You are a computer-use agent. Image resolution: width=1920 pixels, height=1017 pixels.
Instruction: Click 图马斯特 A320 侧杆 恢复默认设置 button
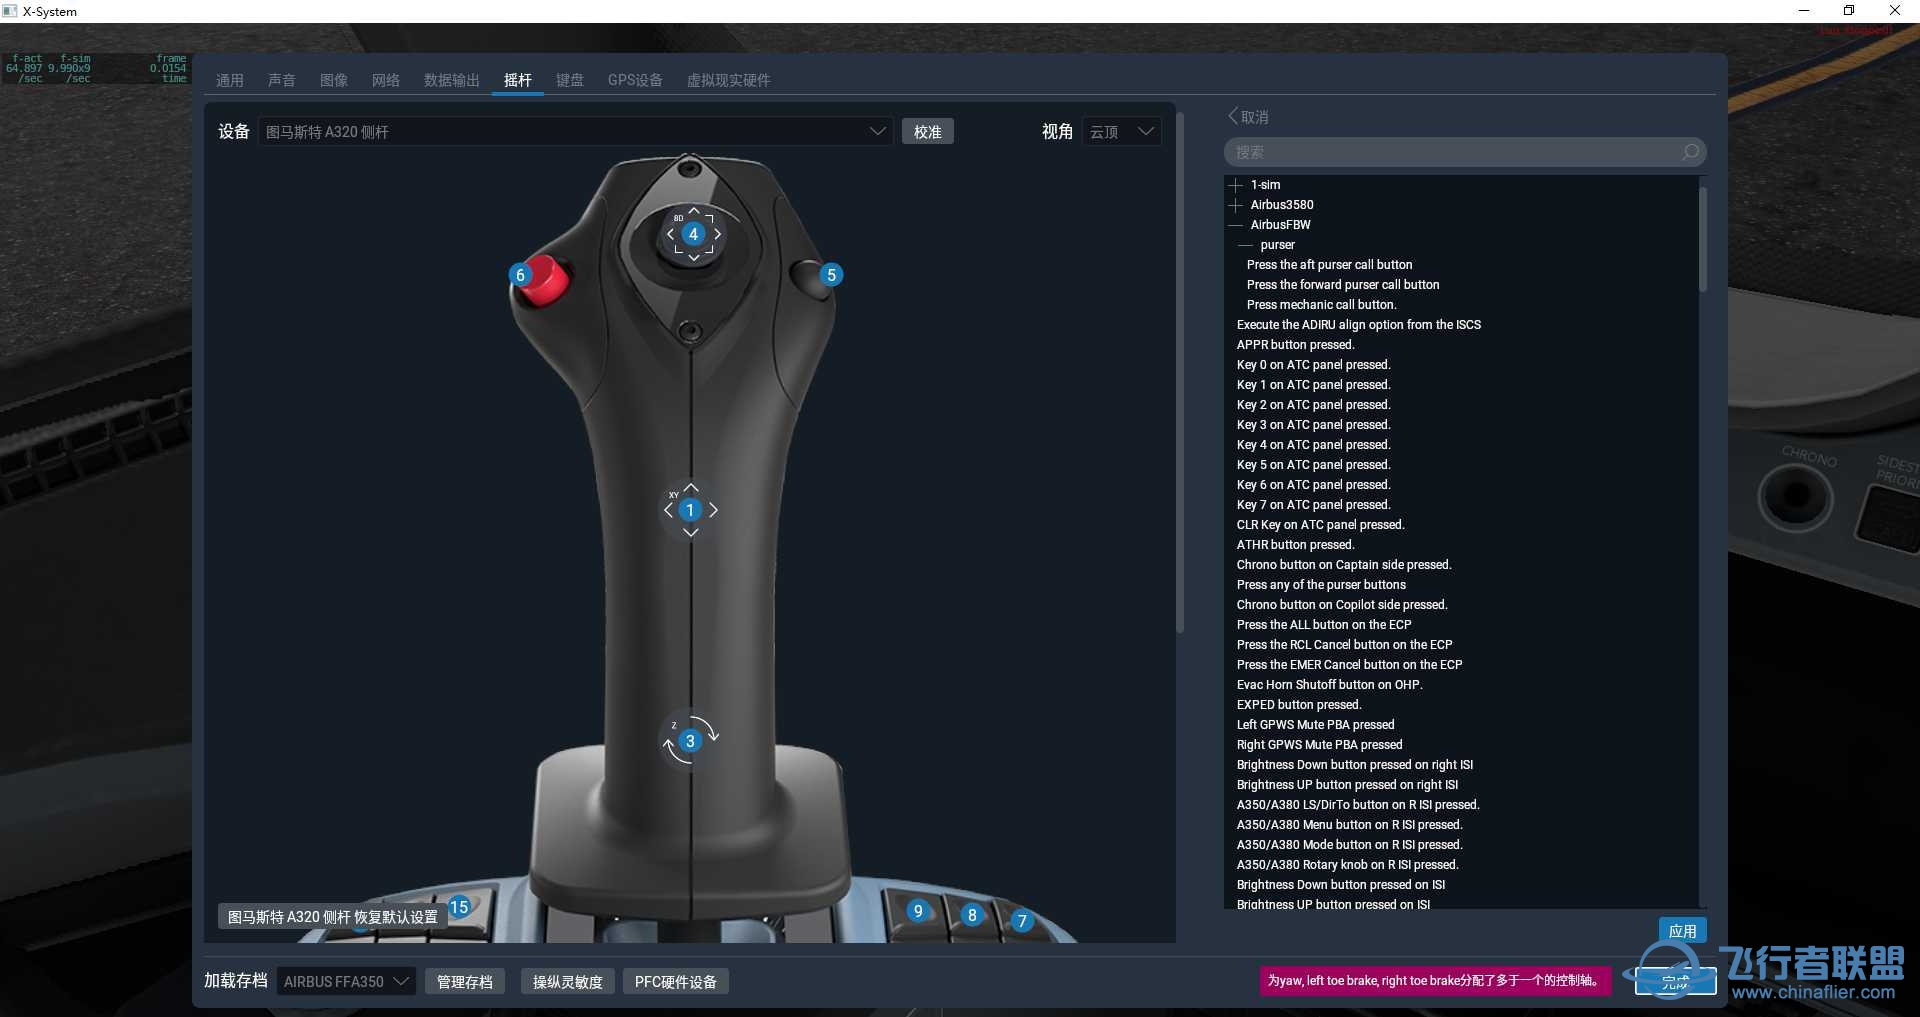333,917
